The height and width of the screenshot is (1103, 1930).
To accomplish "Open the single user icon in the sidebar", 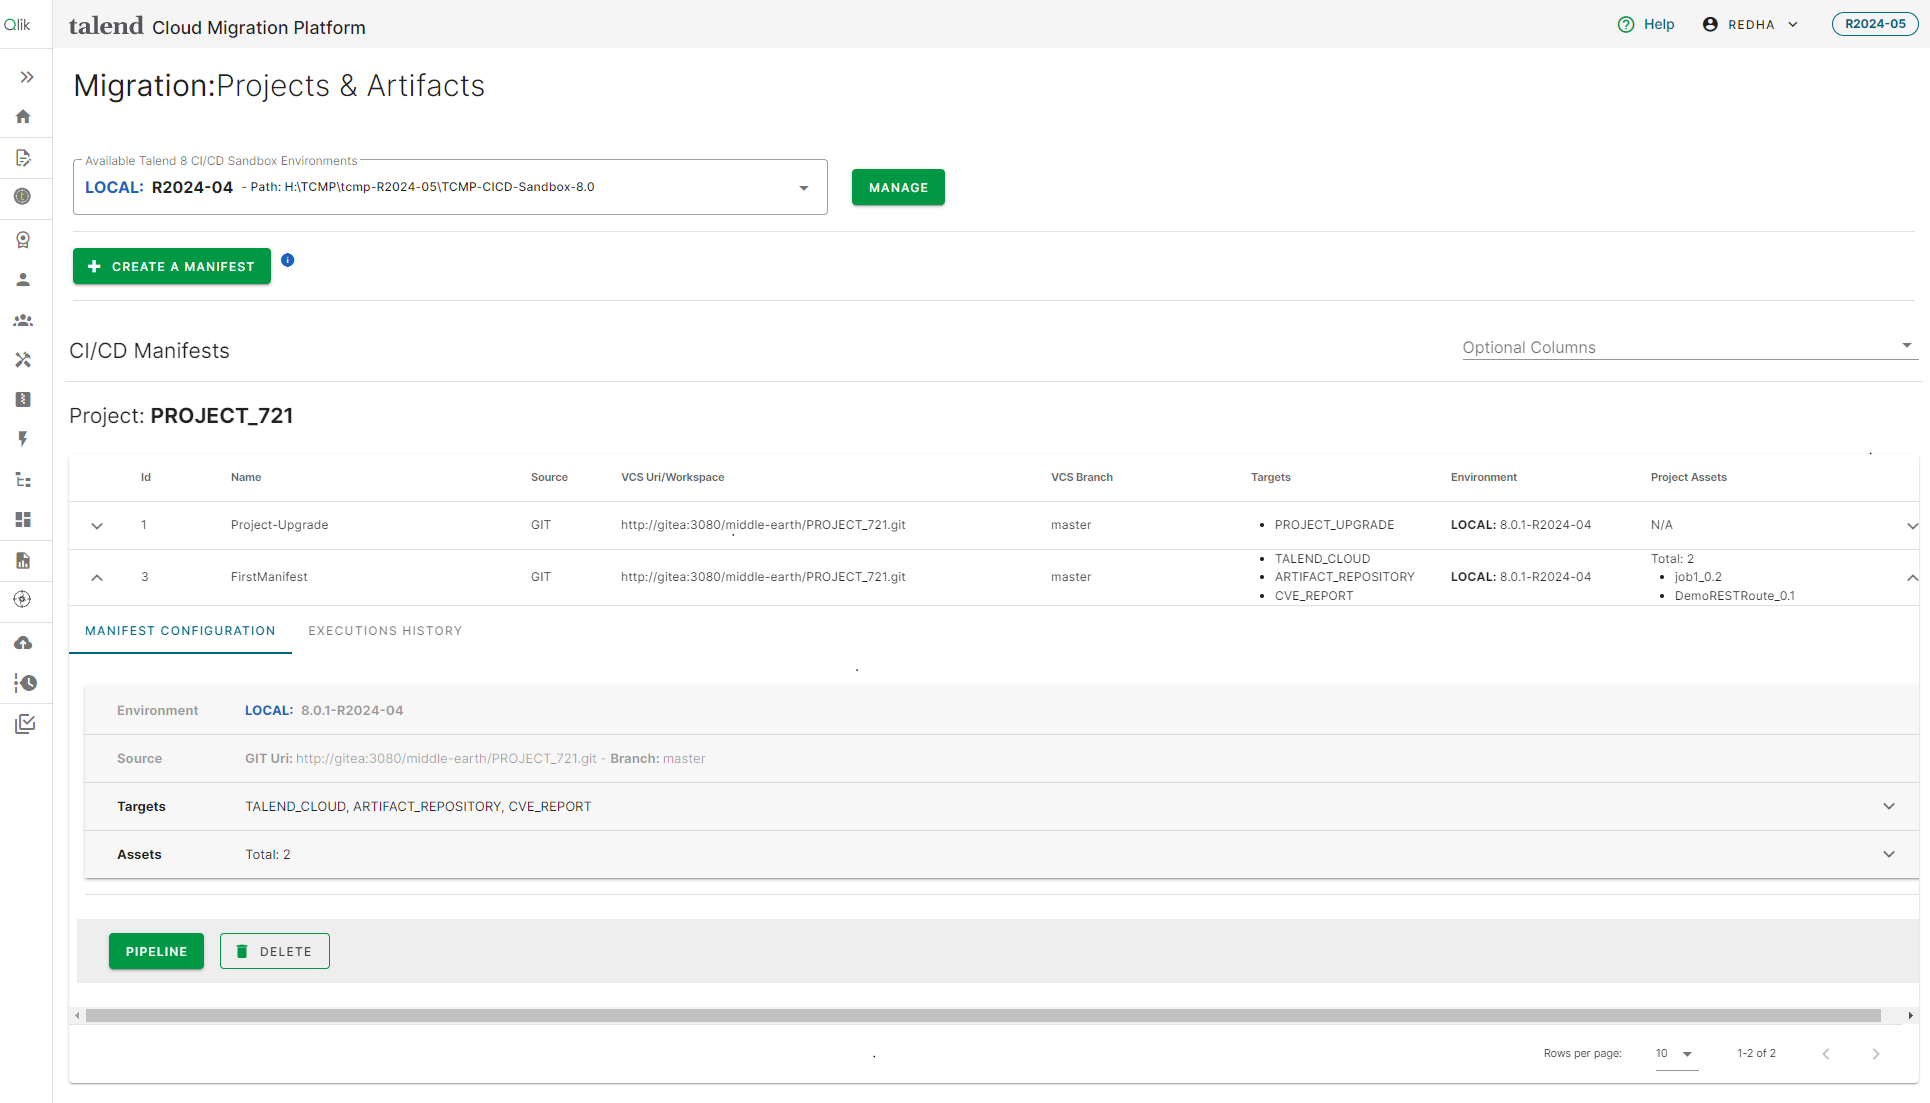I will [x=23, y=280].
